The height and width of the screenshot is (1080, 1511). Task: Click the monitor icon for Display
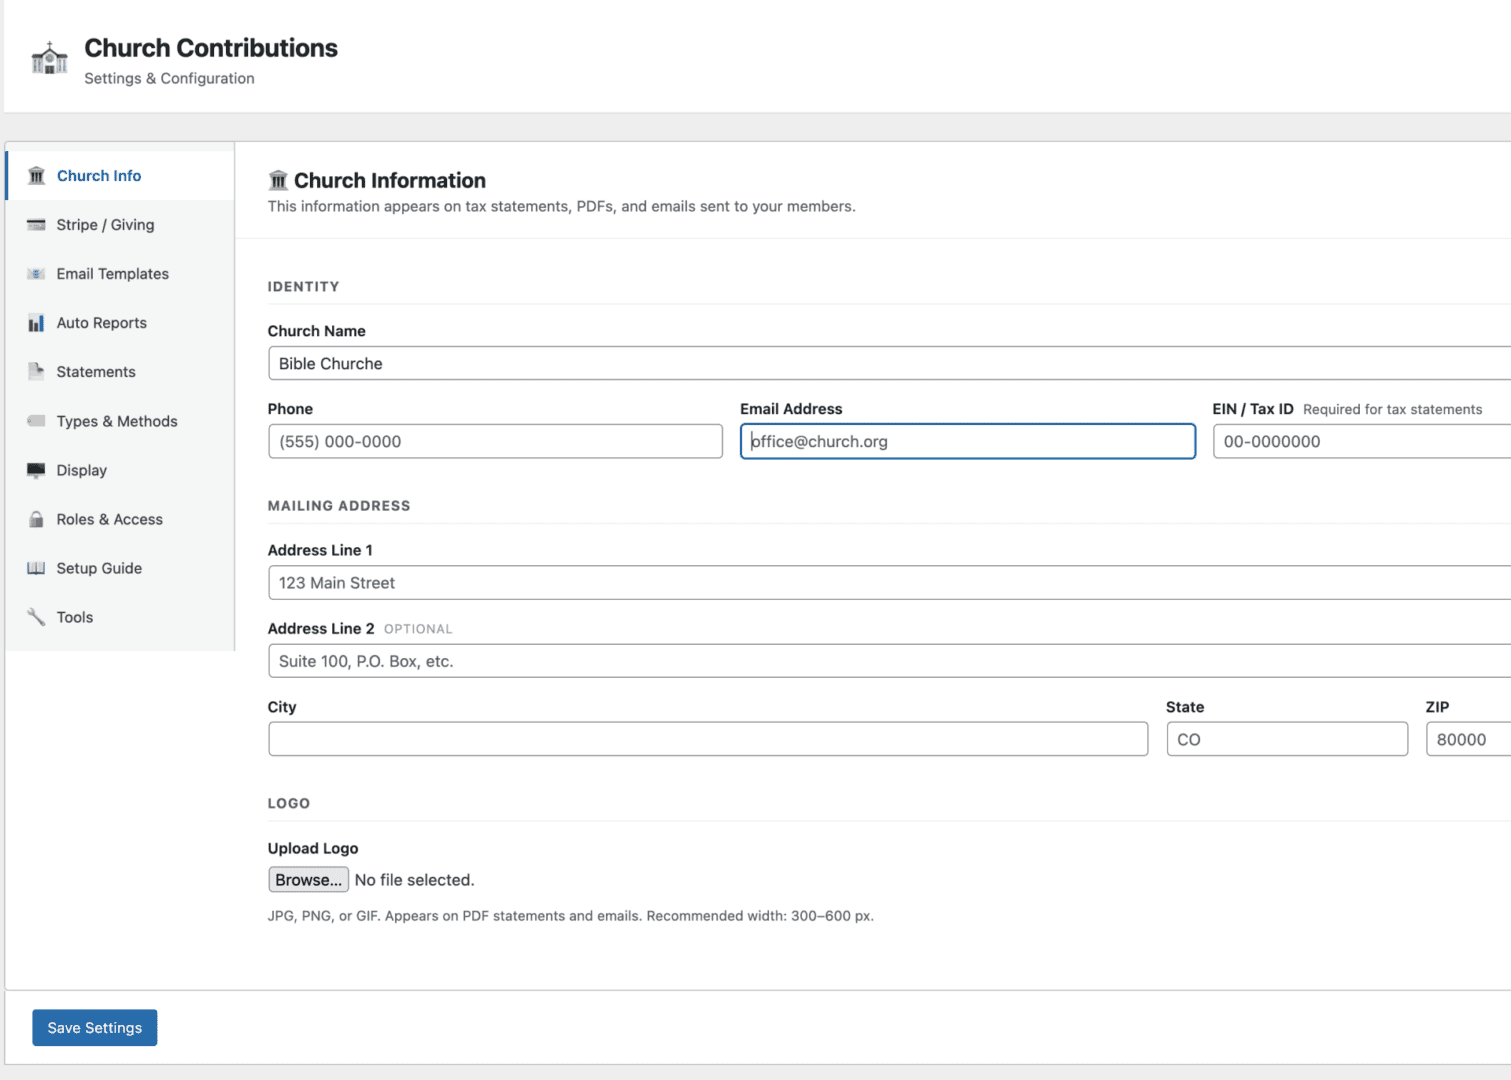tap(37, 470)
